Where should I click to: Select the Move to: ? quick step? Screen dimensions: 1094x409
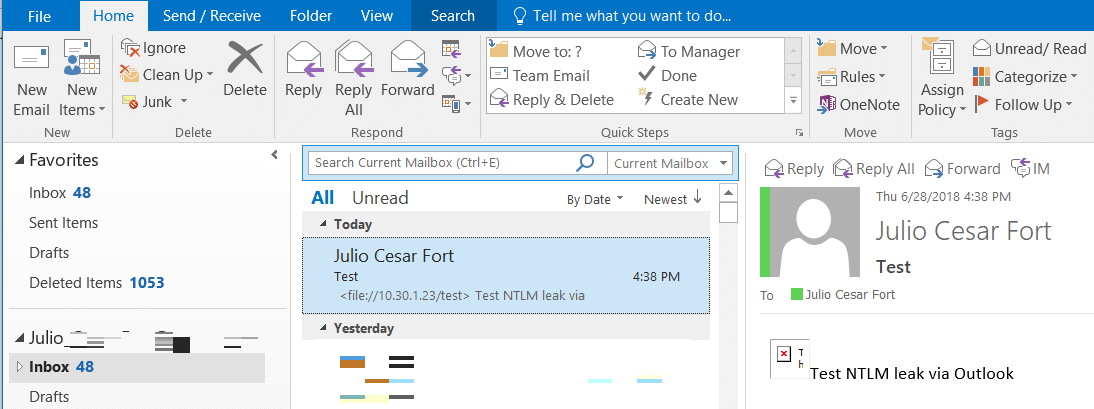[x=536, y=51]
